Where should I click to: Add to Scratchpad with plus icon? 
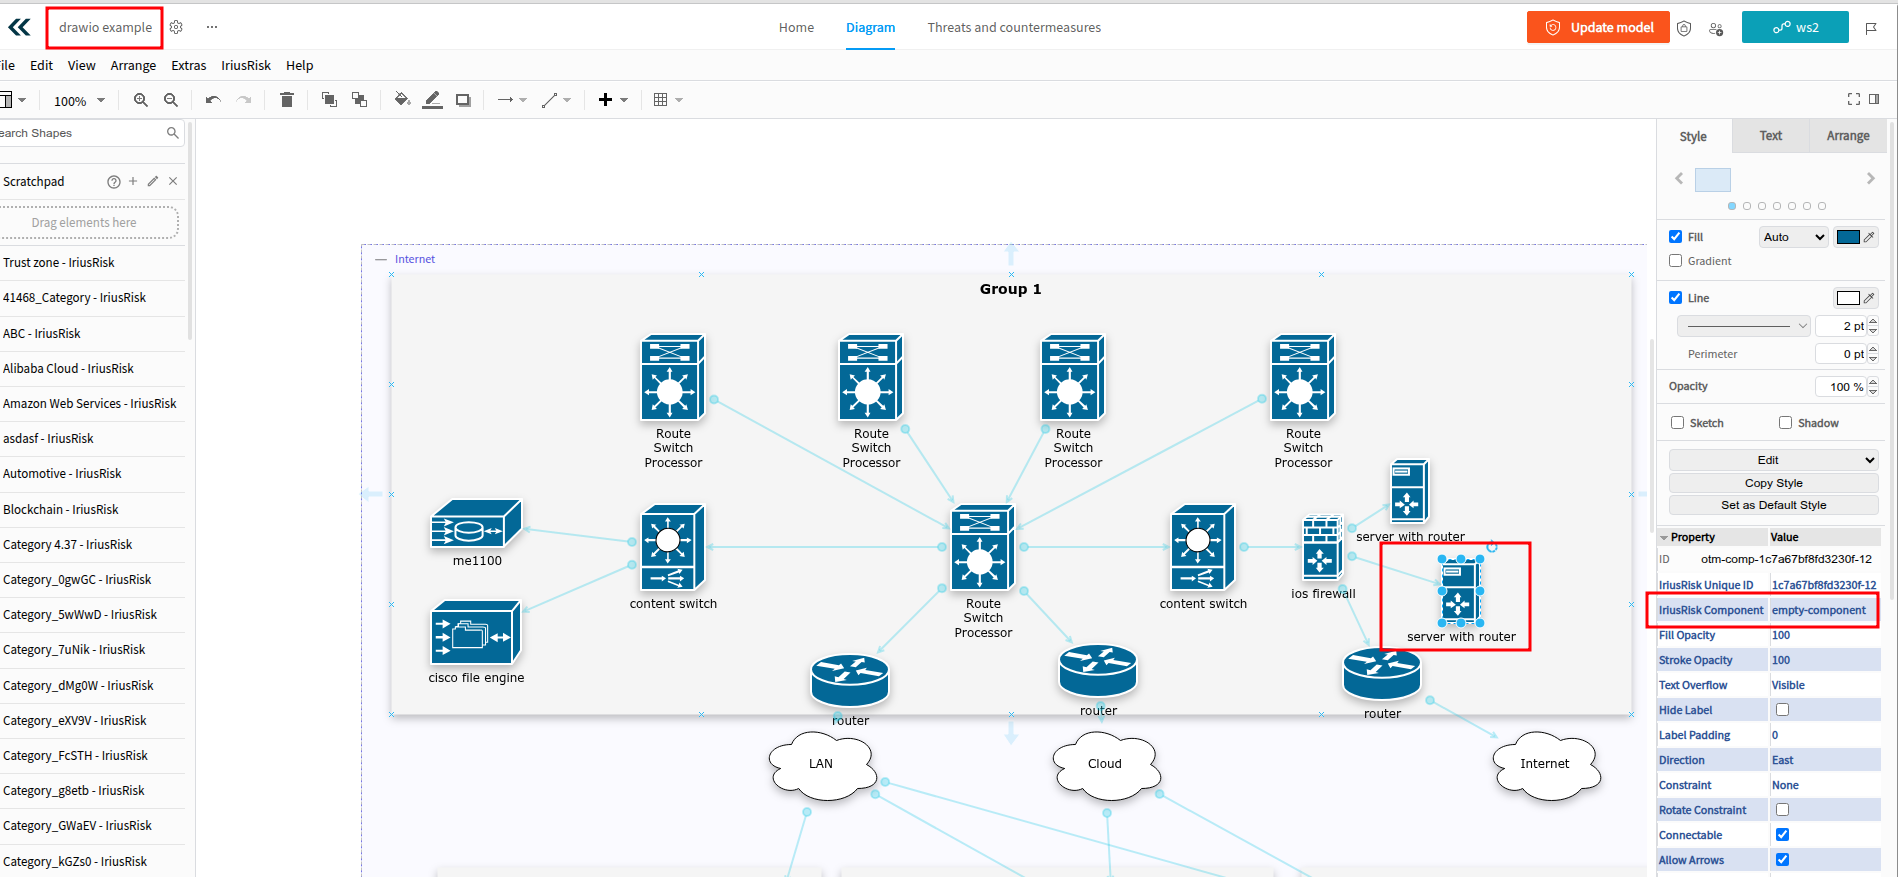pyautogui.click(x=133, y=181)
